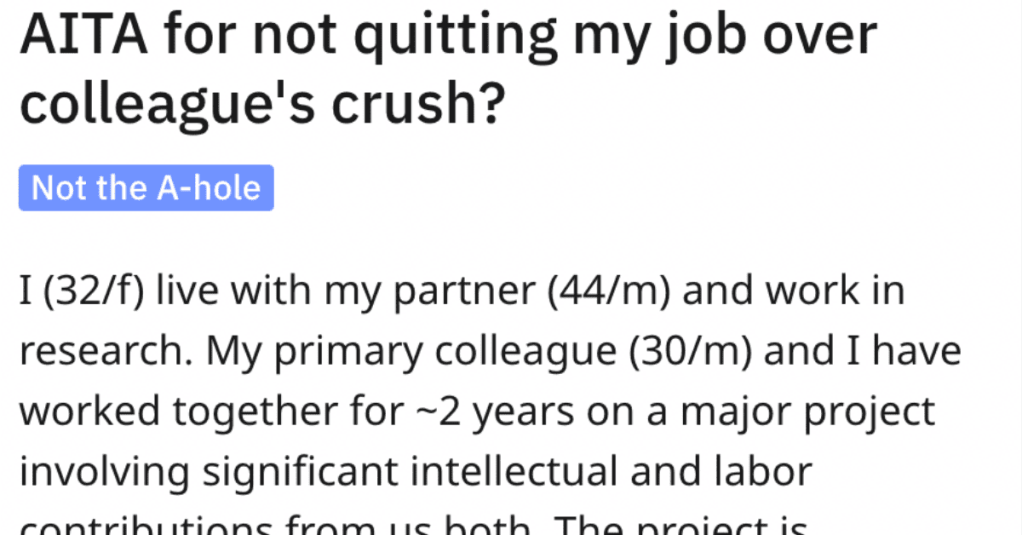Select the word 'research.' in the body
1022x535 pixels.
106,352
